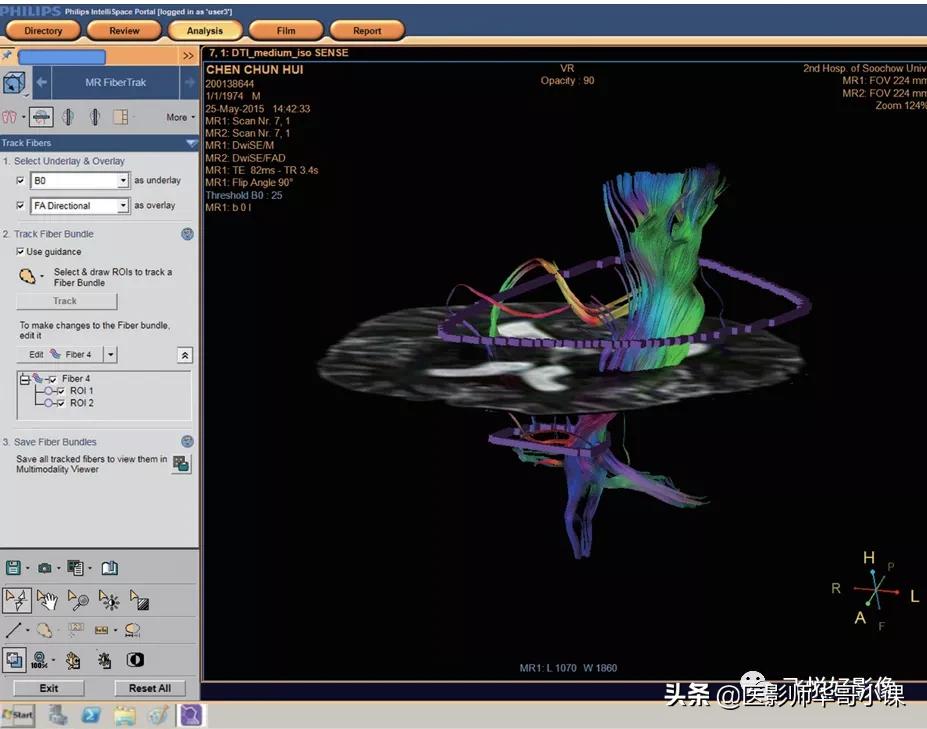The image size is (927, 729).
Task: Uncheck the ROI 1 checkbox
Action: coord(61,391)
